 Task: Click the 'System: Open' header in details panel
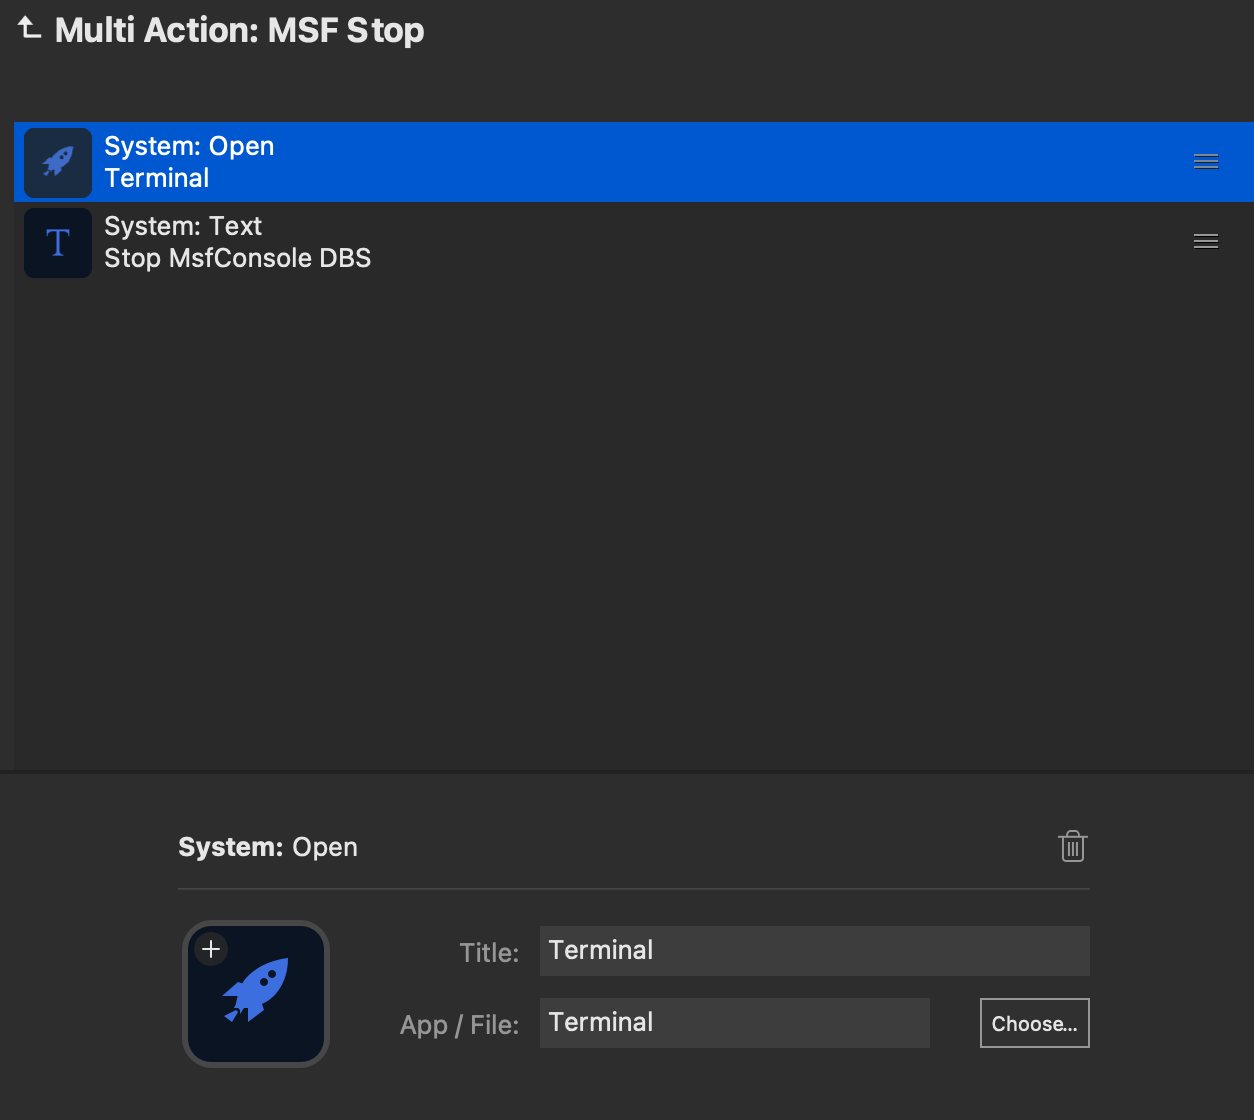268,847
